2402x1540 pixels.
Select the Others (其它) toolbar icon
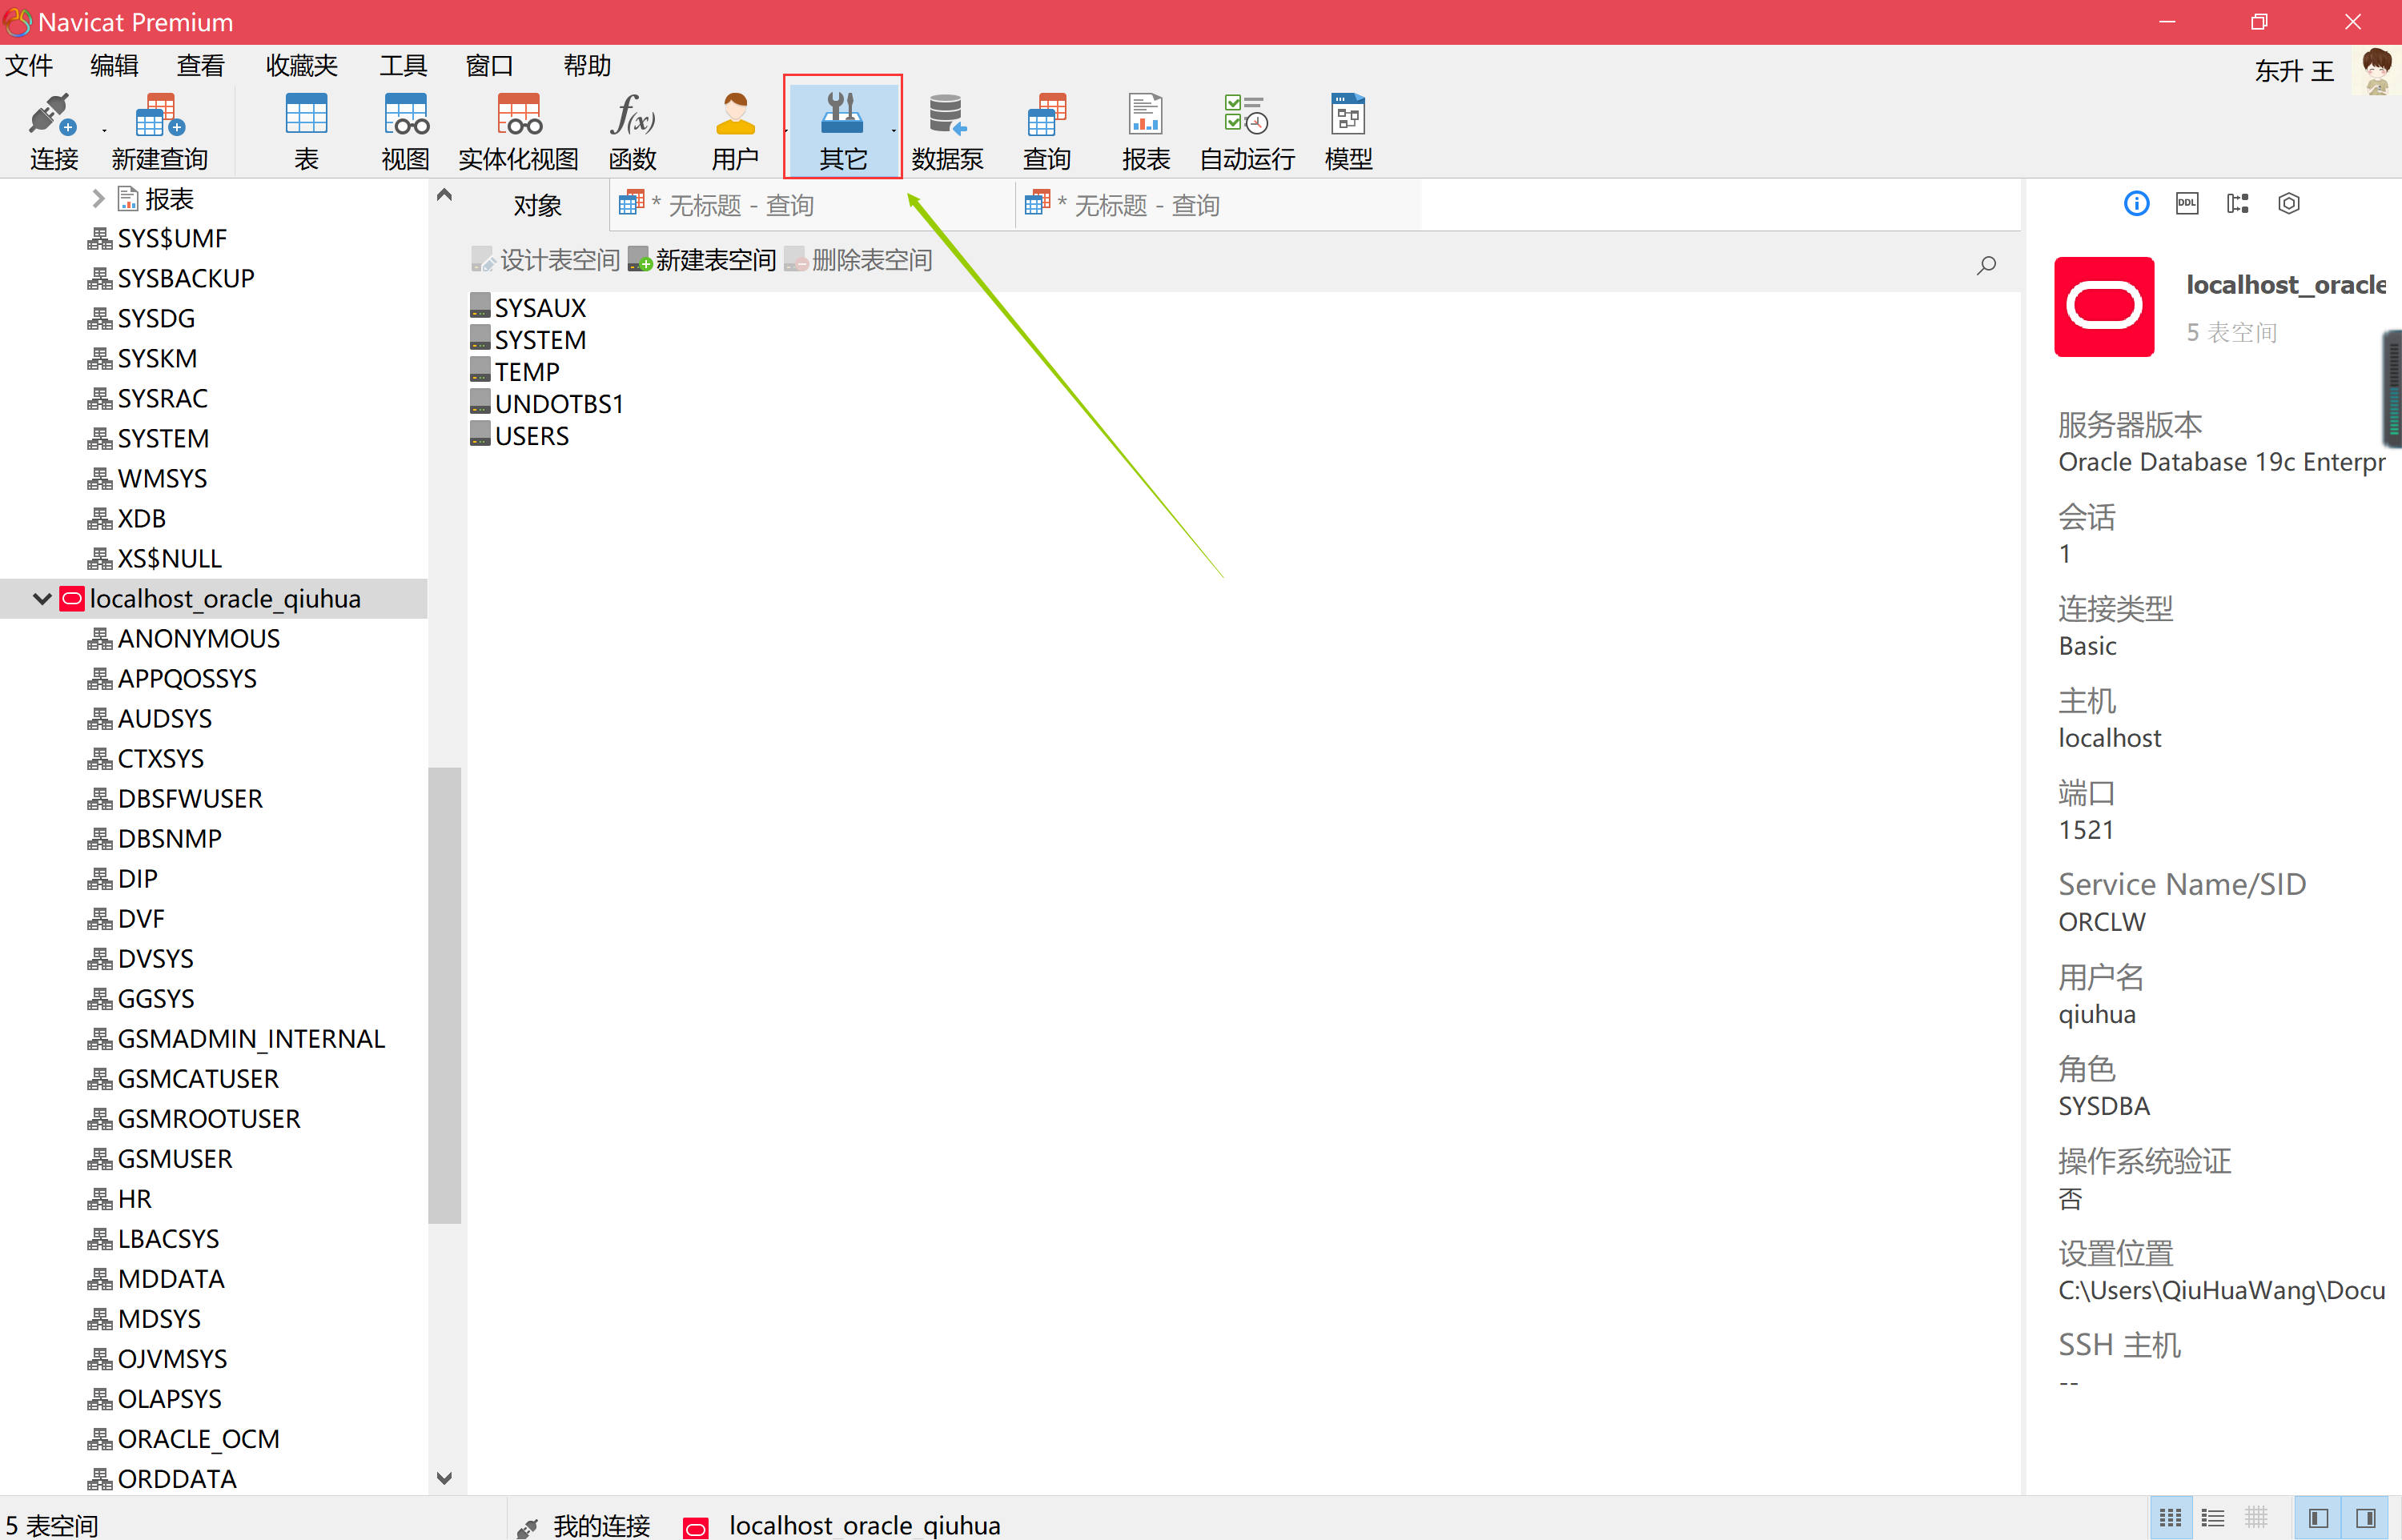[x=842, y=131]
